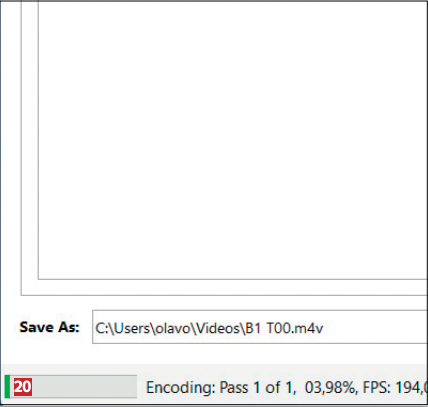Screen dimensions: 428x407
Task: Place cursor on B1 T00.m4v filename
Action: click(x=284, y=328)
